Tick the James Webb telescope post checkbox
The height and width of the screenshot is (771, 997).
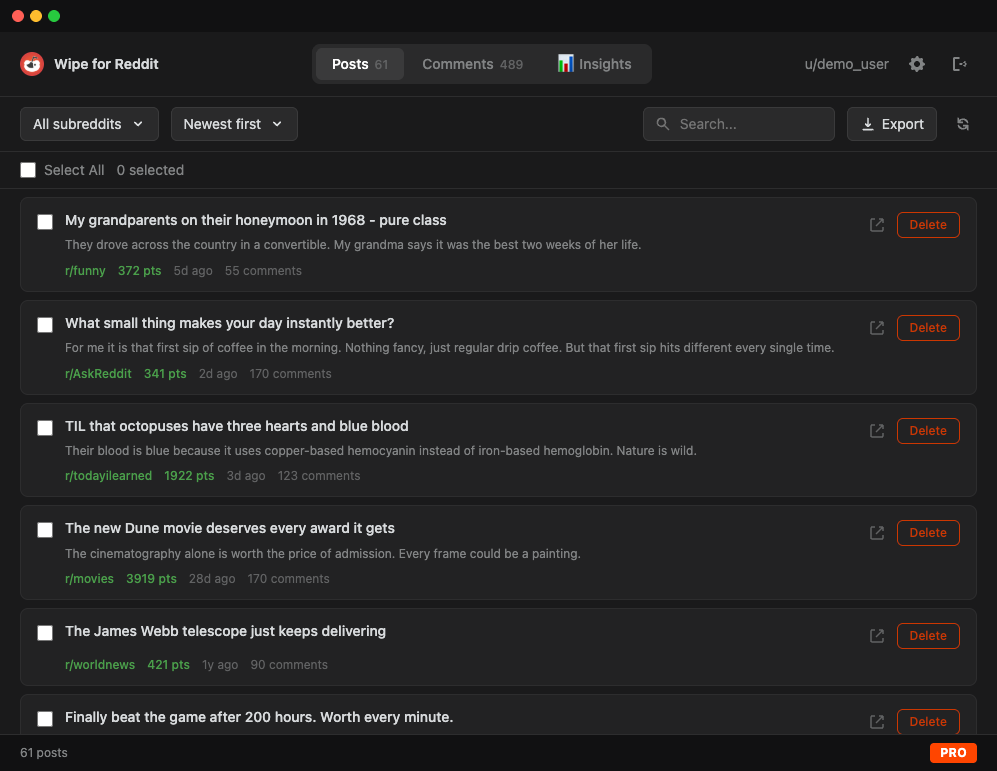45,633
